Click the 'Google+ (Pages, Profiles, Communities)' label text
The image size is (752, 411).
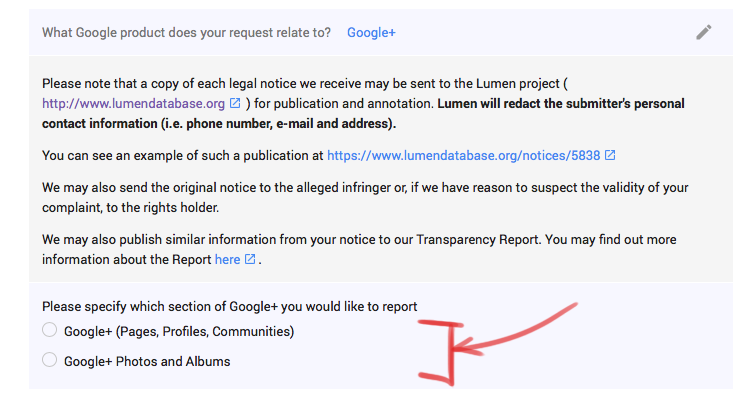click(179, 331)
